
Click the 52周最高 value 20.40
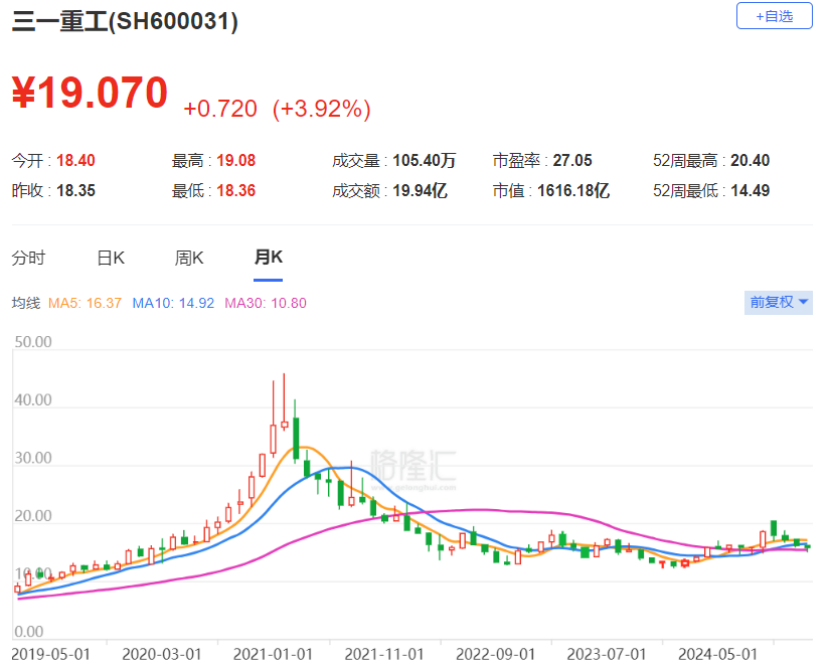(x=750, y=160)
